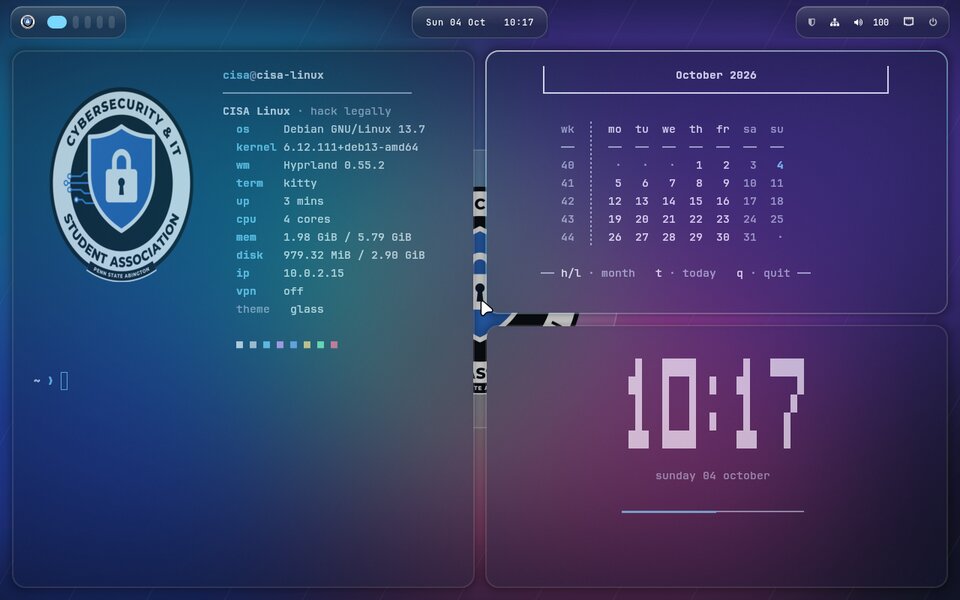Click the Sun 04 Oct 10:17 clock module
The height and width of the screenshot is (600, 960).
click(x=479, y=22)
